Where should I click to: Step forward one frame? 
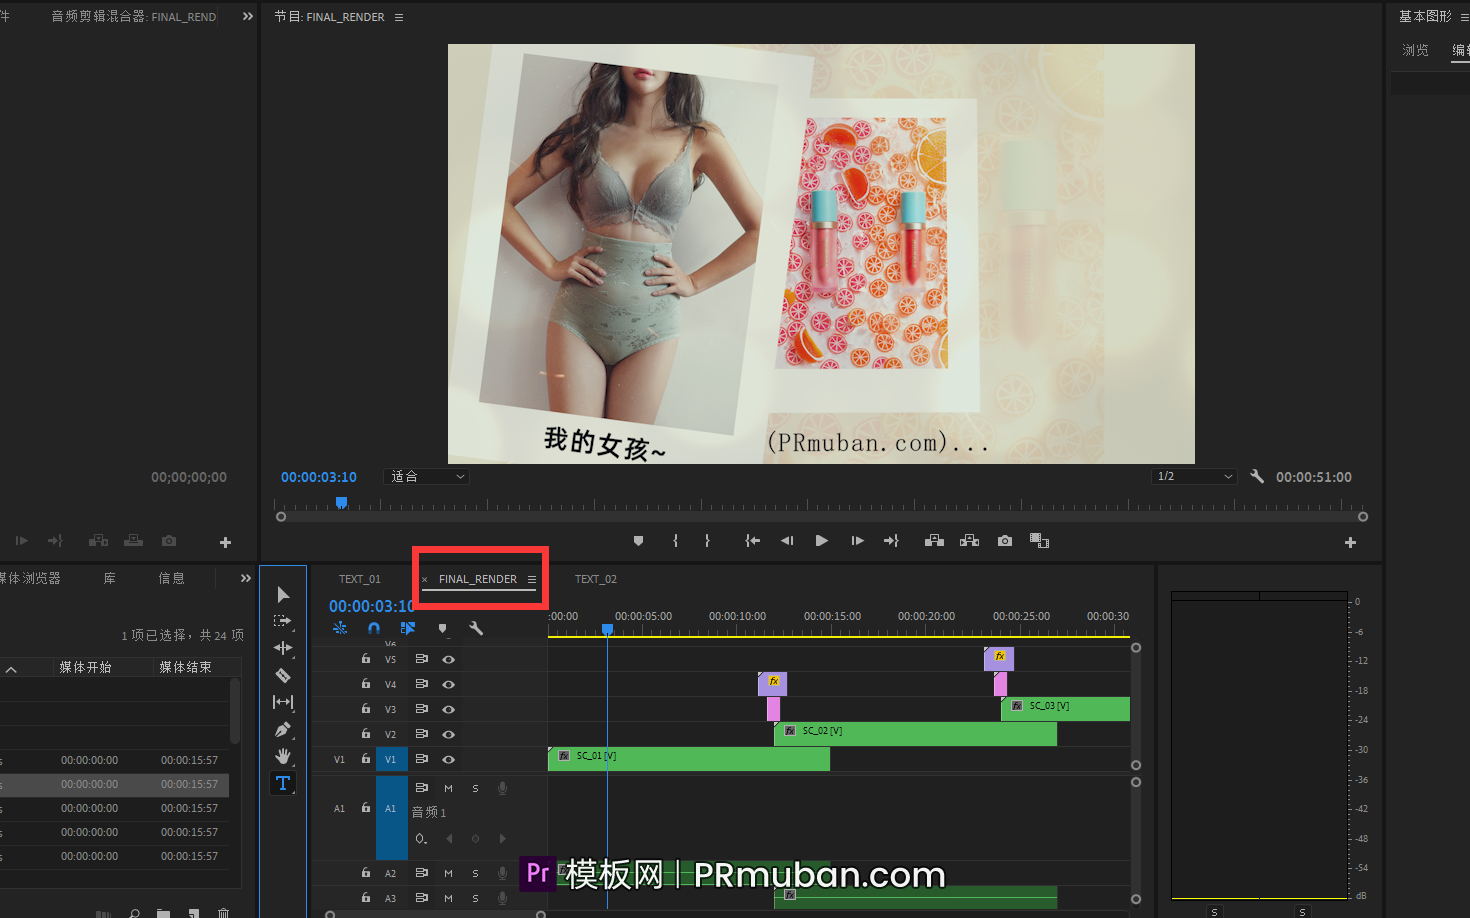point(857,541)
